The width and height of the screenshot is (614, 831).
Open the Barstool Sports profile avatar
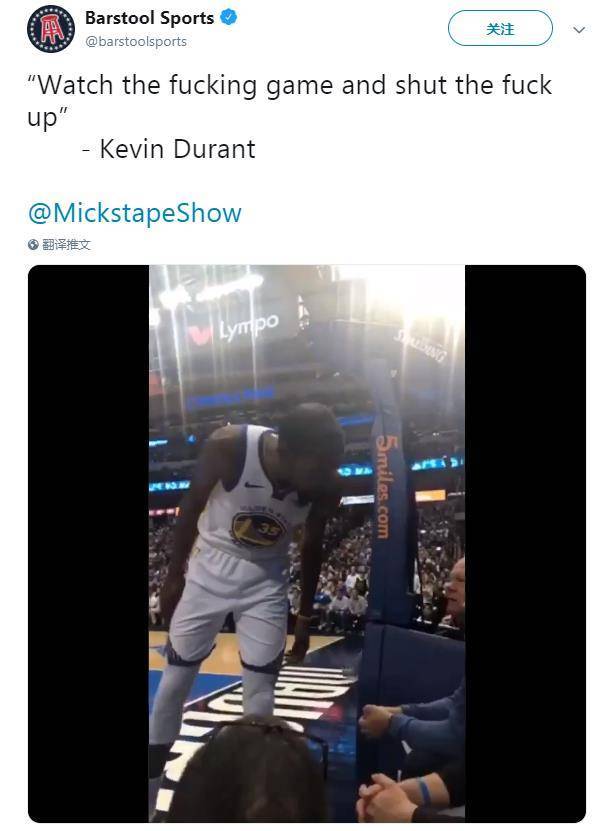coord(51,29)
